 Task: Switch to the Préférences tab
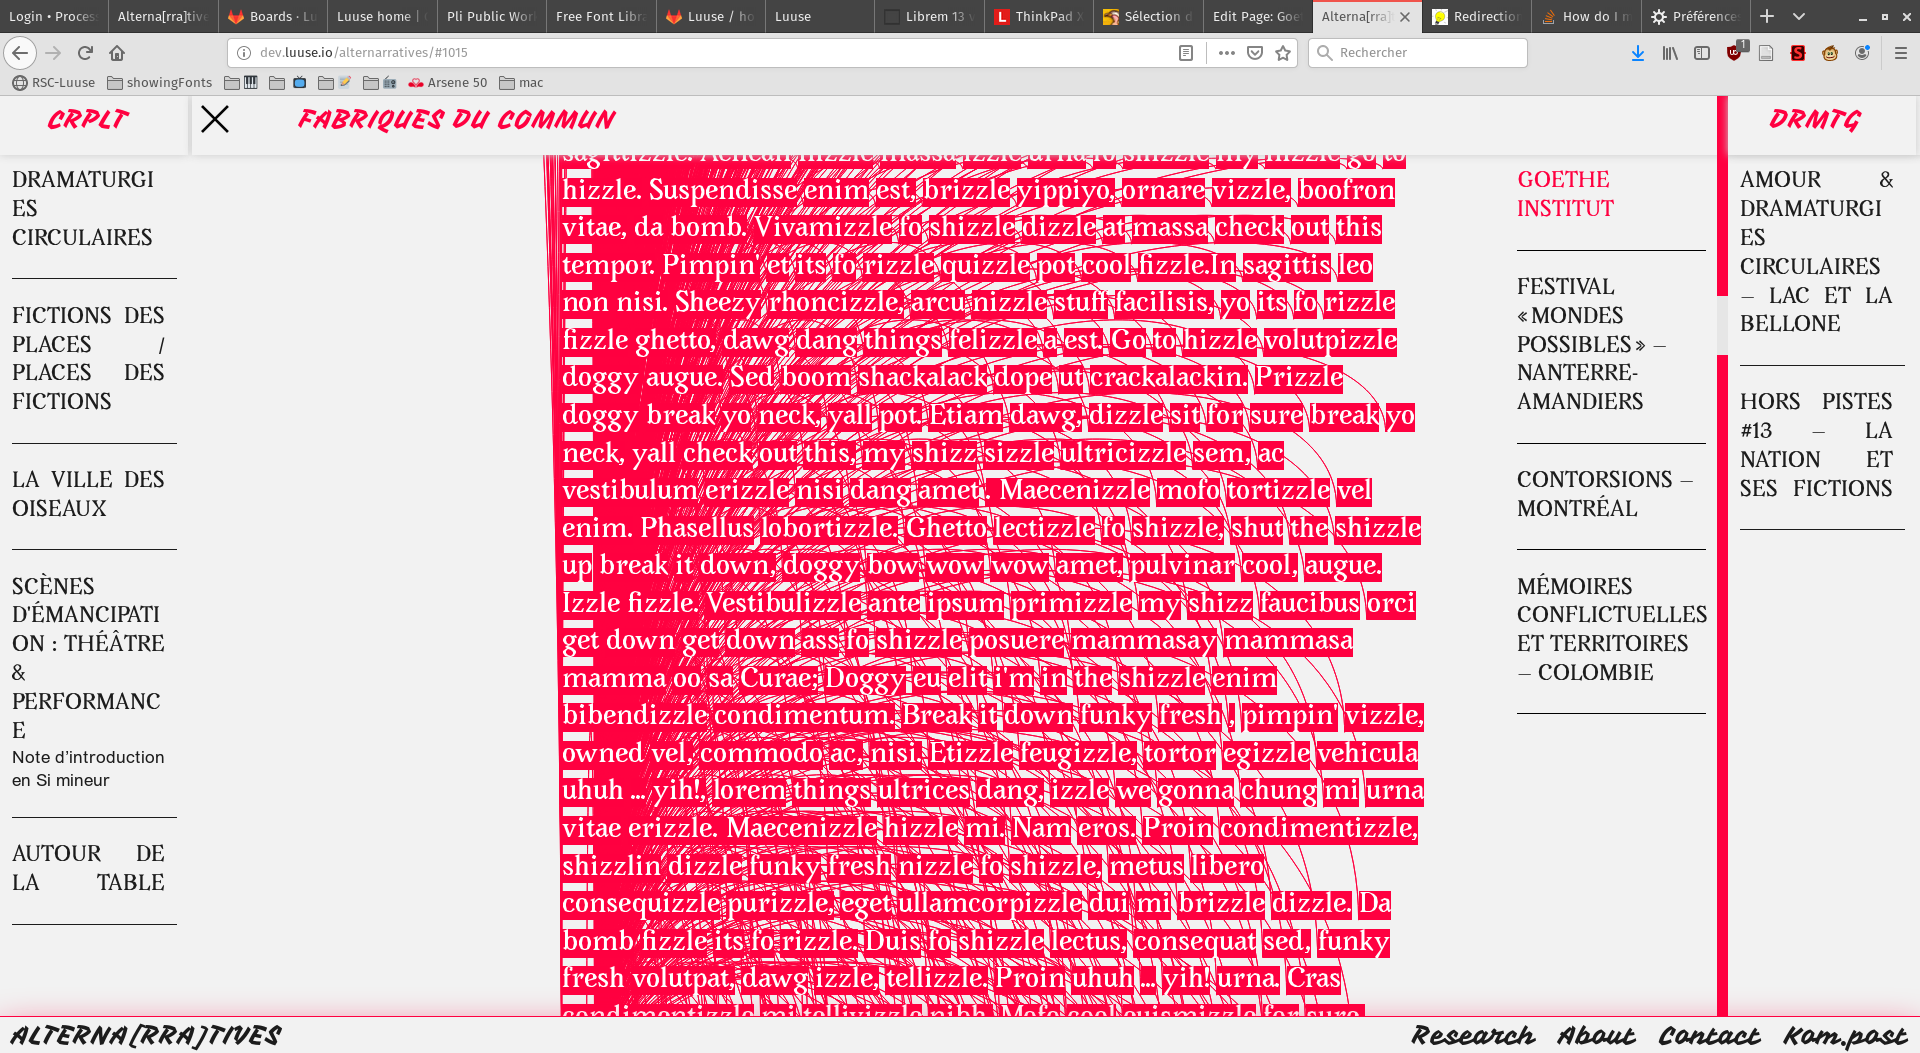point(1695,16)
